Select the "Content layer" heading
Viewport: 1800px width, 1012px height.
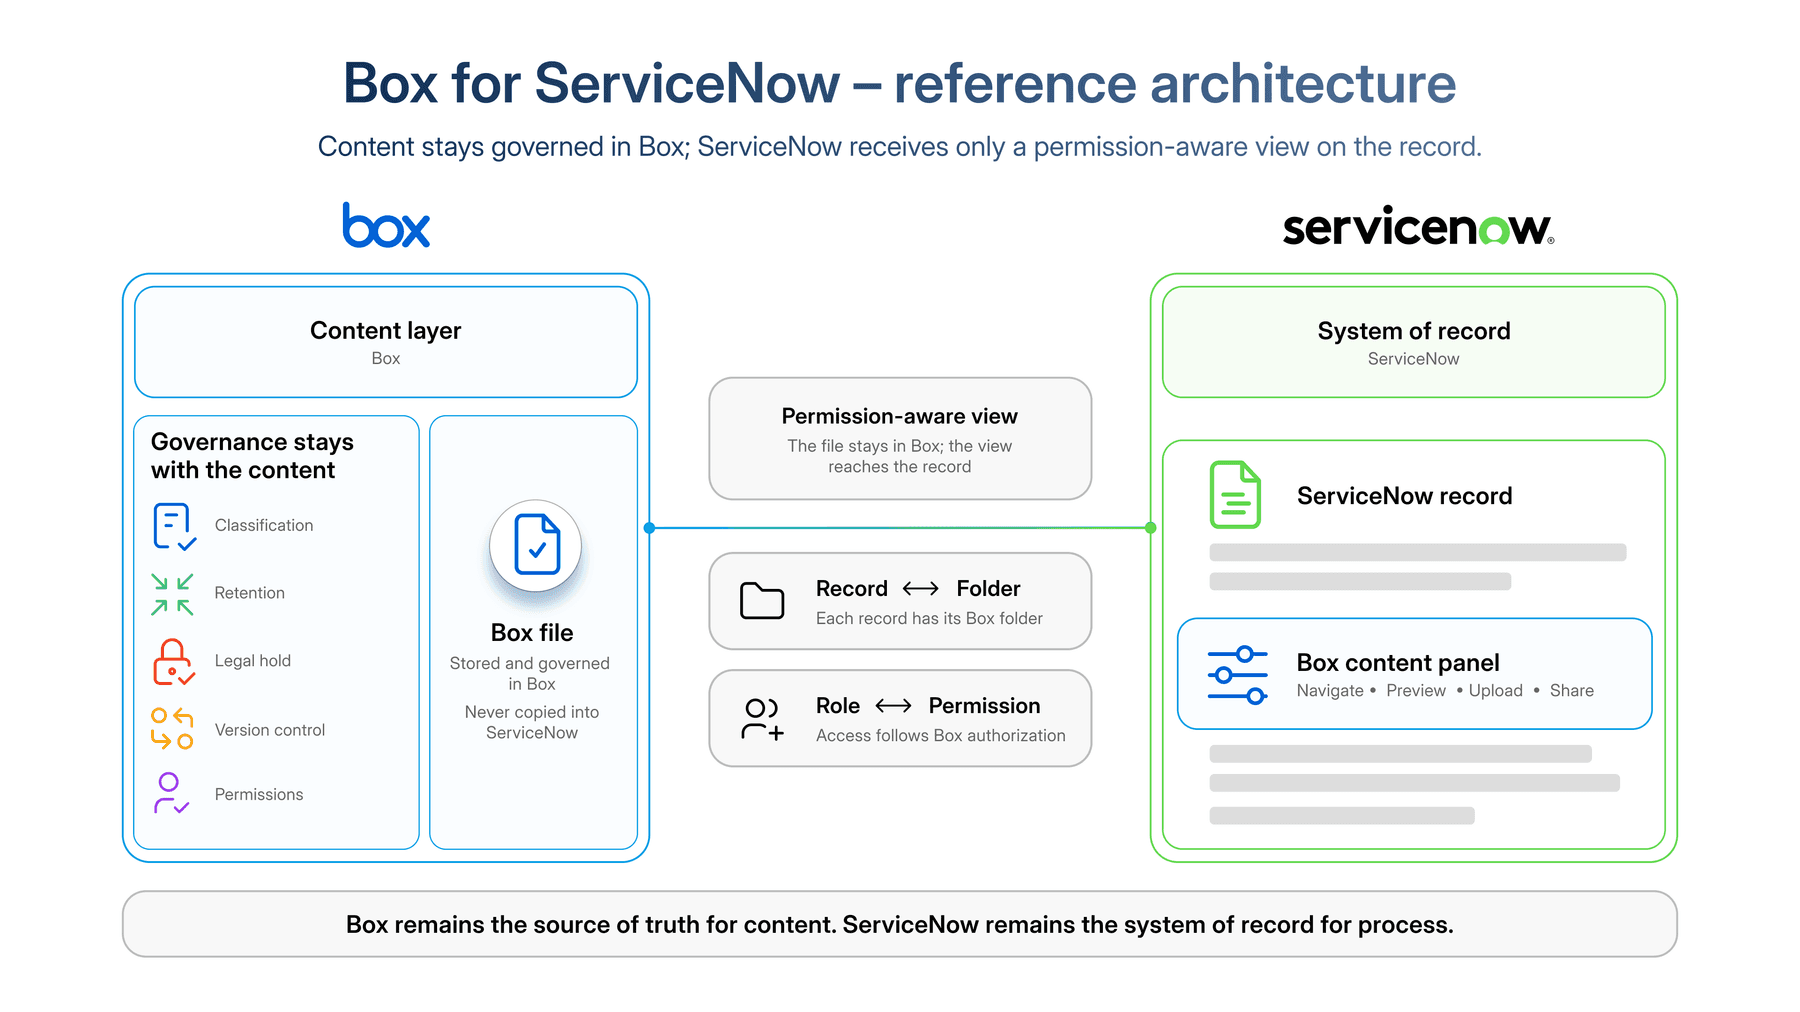click(386, 331)
